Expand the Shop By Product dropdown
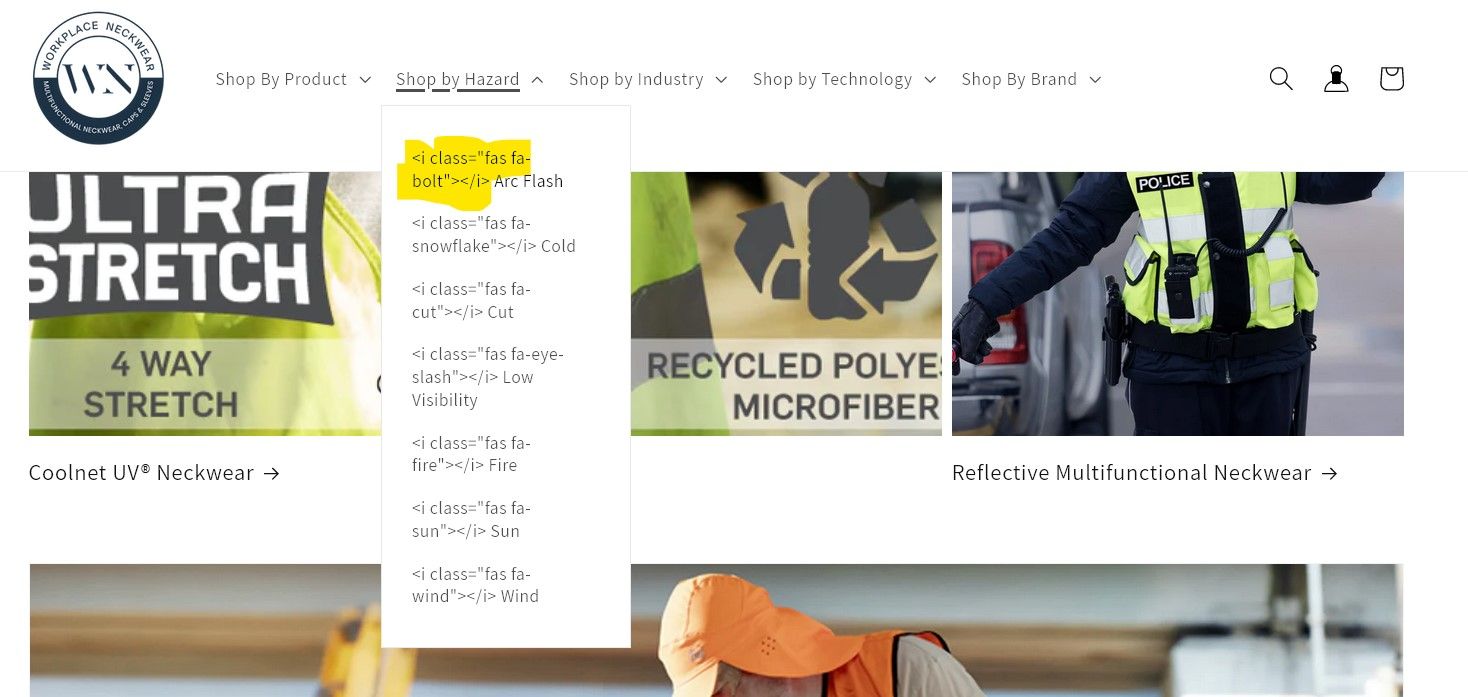The width and height of the screenshot is (1468, 697). (293, 79)
